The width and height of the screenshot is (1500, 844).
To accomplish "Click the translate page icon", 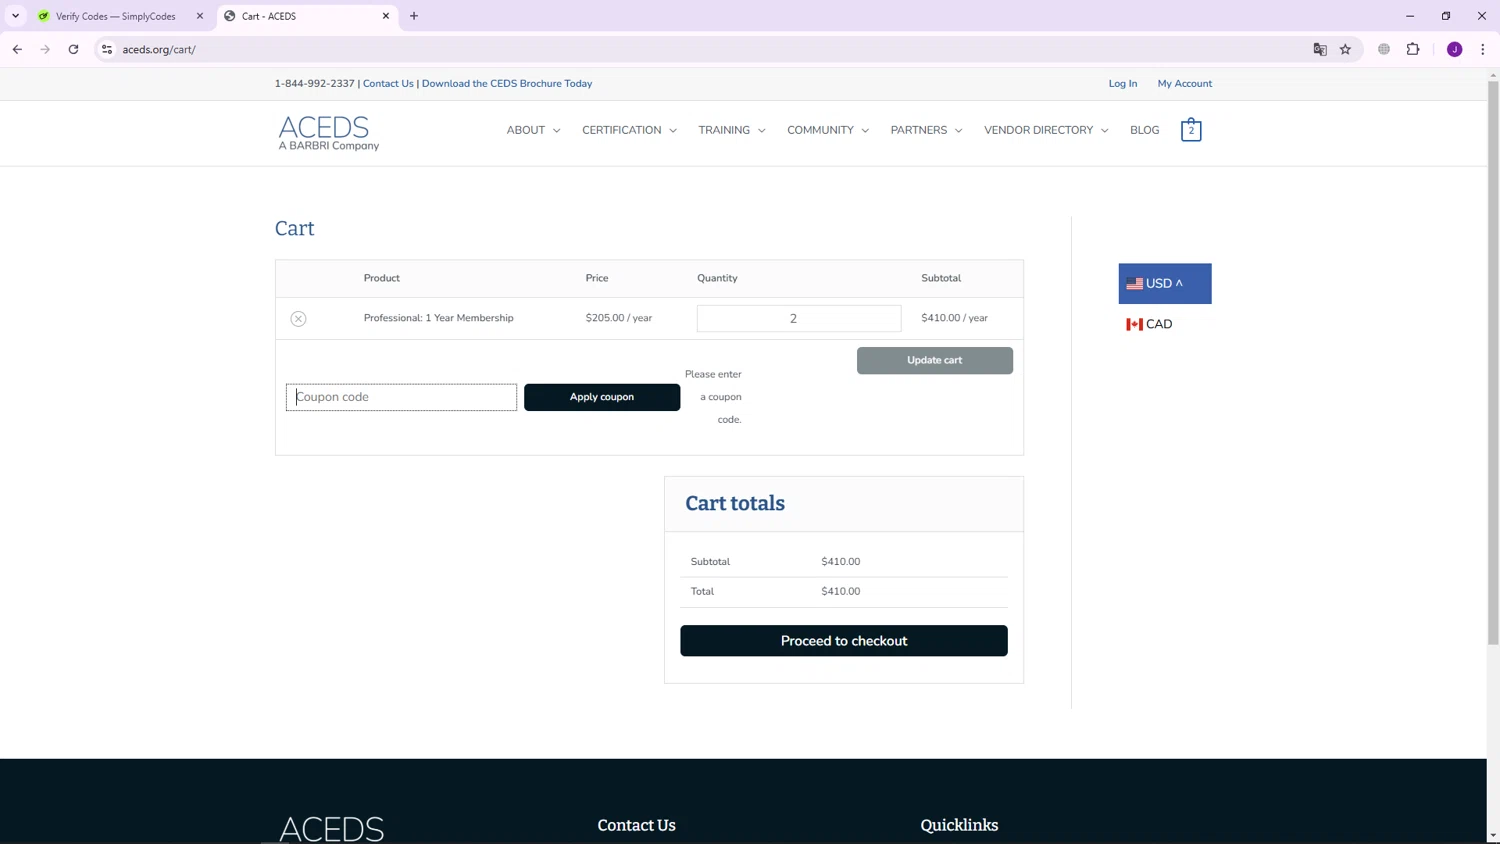I will point(1320,49).
